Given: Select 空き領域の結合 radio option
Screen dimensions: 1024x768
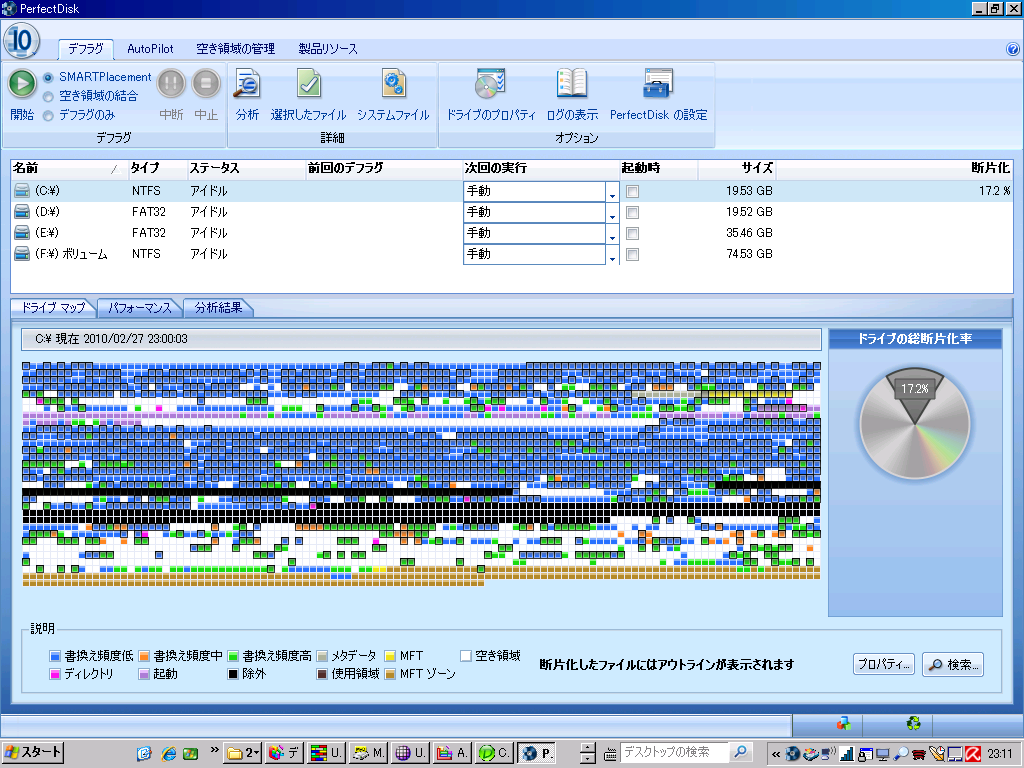Looking at the screenshot, I should pos(48,96).
